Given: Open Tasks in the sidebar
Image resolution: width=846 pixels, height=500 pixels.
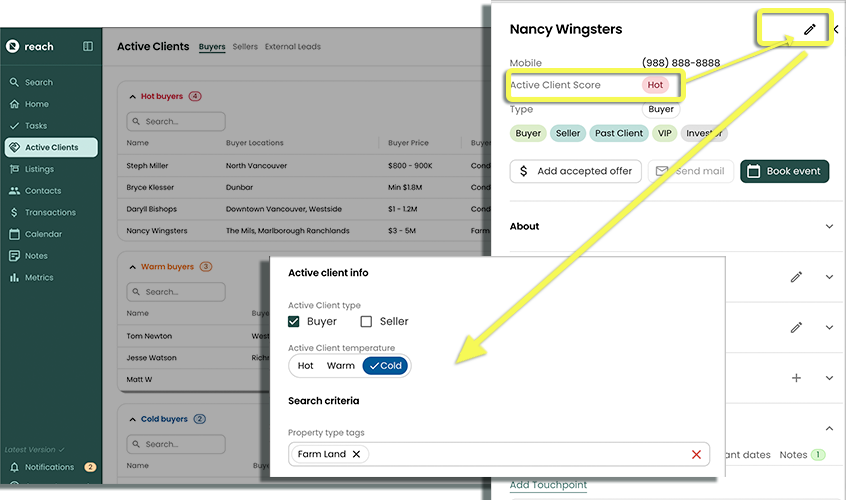Looking at the screenshot, I should click(36, 126).
